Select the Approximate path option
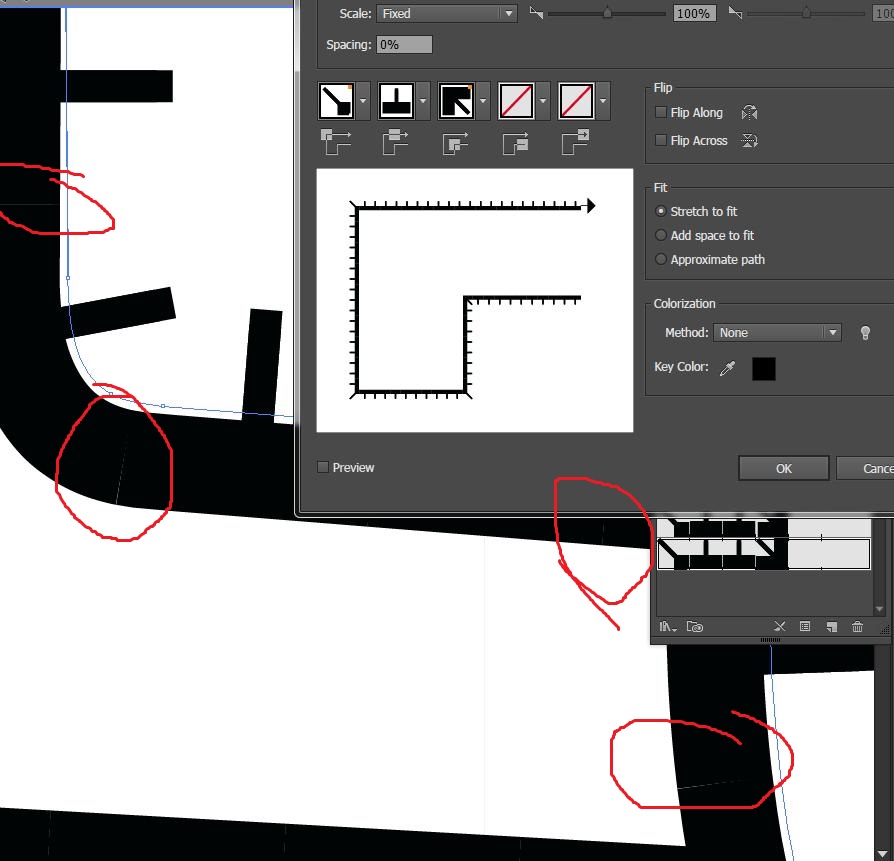Image resolution: width=894 pixels, height=861 pixels. pyautogui.click(x=661, y=259)
